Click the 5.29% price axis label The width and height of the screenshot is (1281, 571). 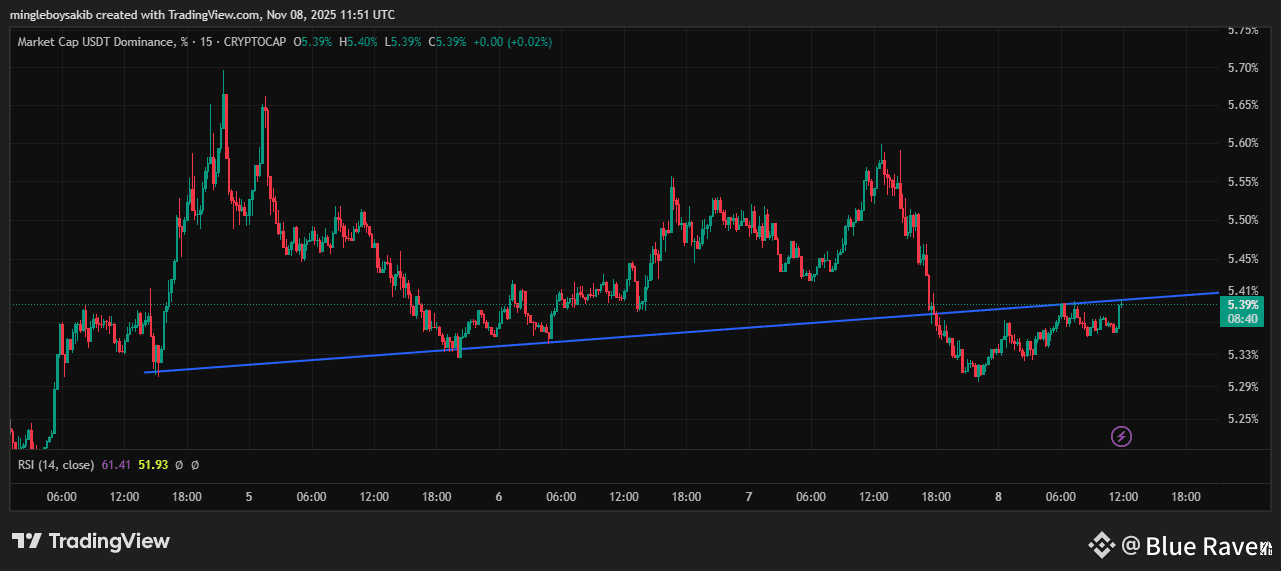point(1242,387)
